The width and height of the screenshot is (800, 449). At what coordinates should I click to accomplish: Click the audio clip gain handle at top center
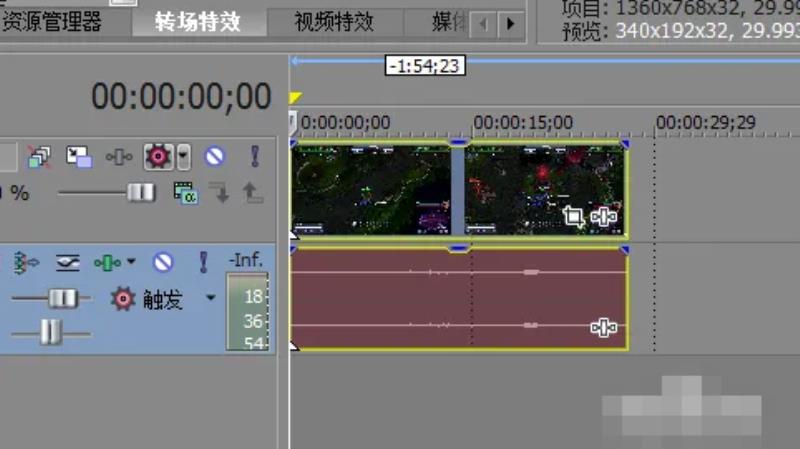click(458, 248)
